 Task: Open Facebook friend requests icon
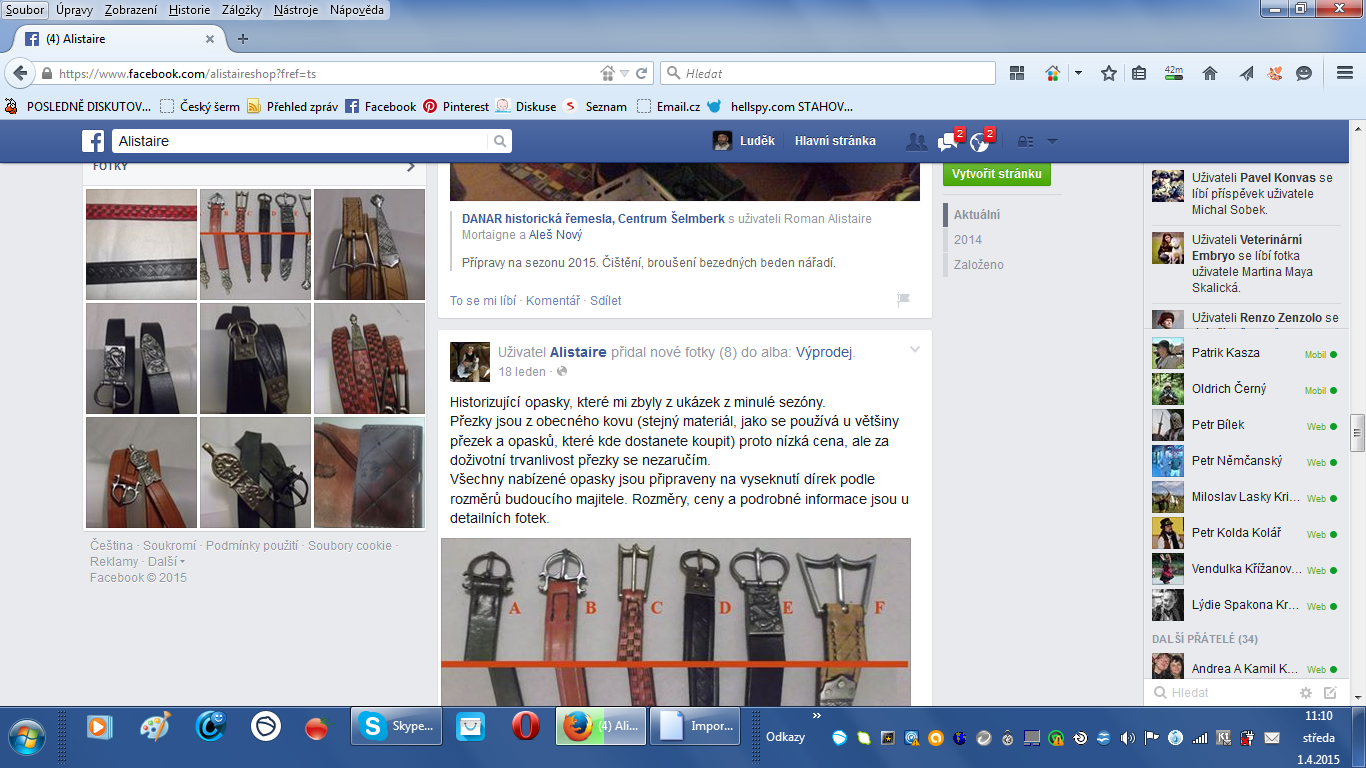[x=916, y=141]
